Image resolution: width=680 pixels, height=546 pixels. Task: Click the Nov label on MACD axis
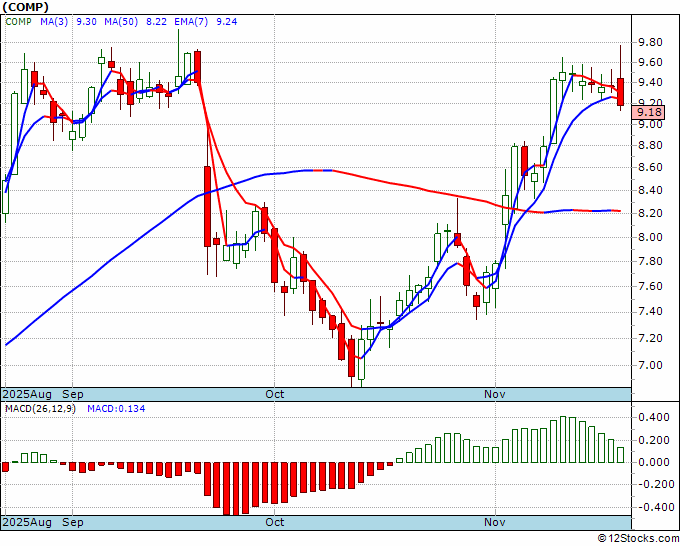(x=495, y=522)
